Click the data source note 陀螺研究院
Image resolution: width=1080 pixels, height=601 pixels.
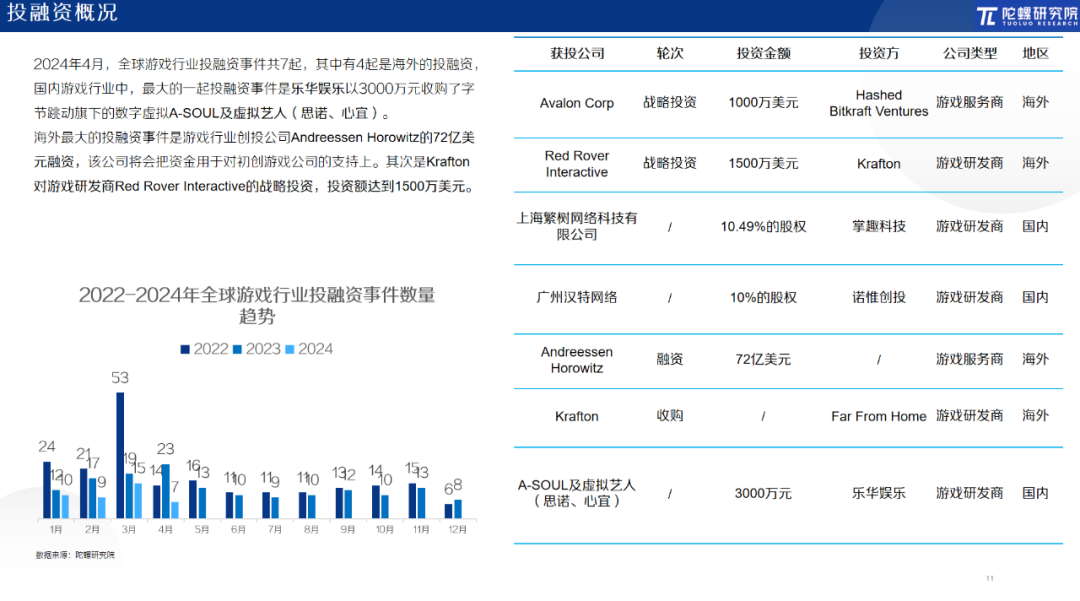75,555
